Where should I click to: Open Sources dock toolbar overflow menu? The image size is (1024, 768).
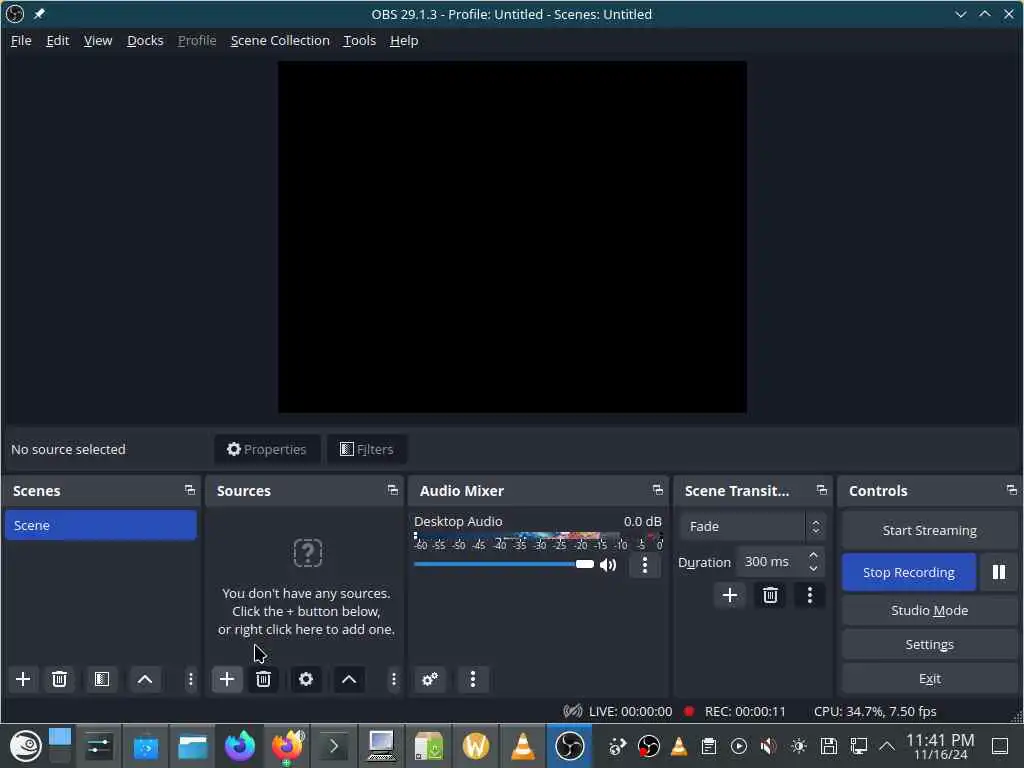click(393, 679)
